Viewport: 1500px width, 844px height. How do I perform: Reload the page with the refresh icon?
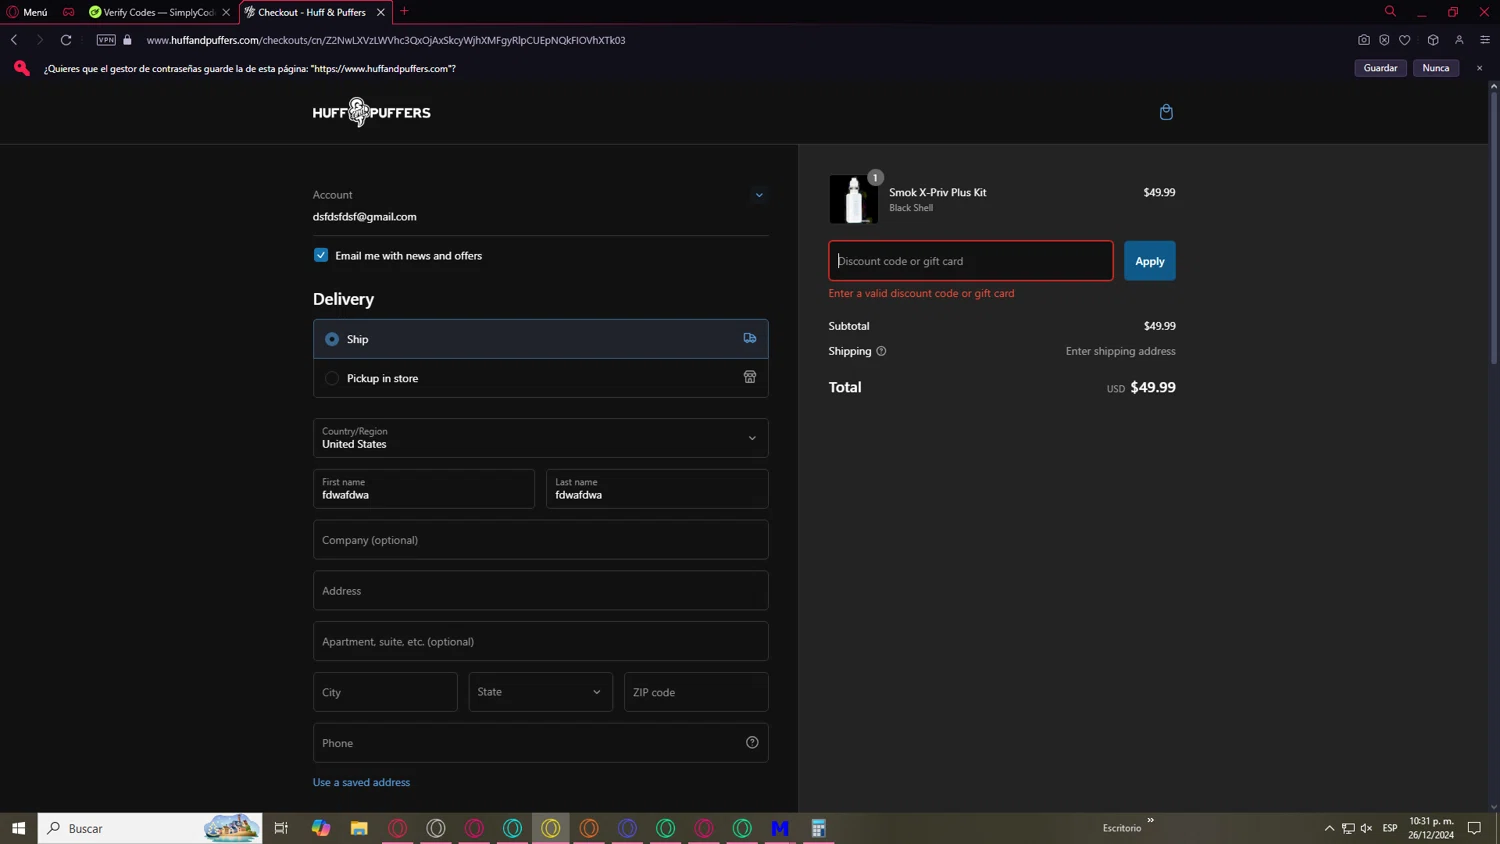coord(66,40)
